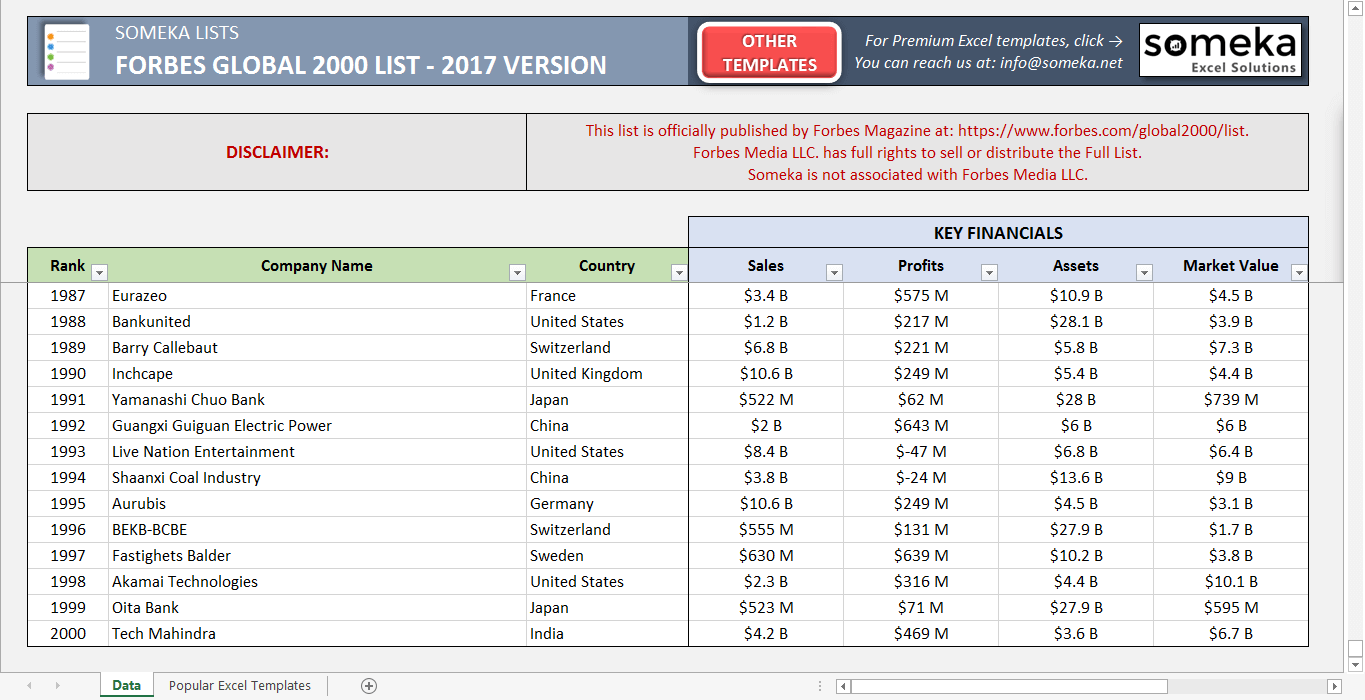Select rank cell 1987
Viewport: 1365px width, 700px height.
tap(68, 296)
